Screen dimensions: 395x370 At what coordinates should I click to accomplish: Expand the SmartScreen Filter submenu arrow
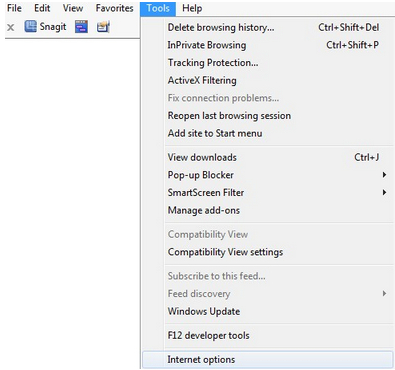point(384,192)
